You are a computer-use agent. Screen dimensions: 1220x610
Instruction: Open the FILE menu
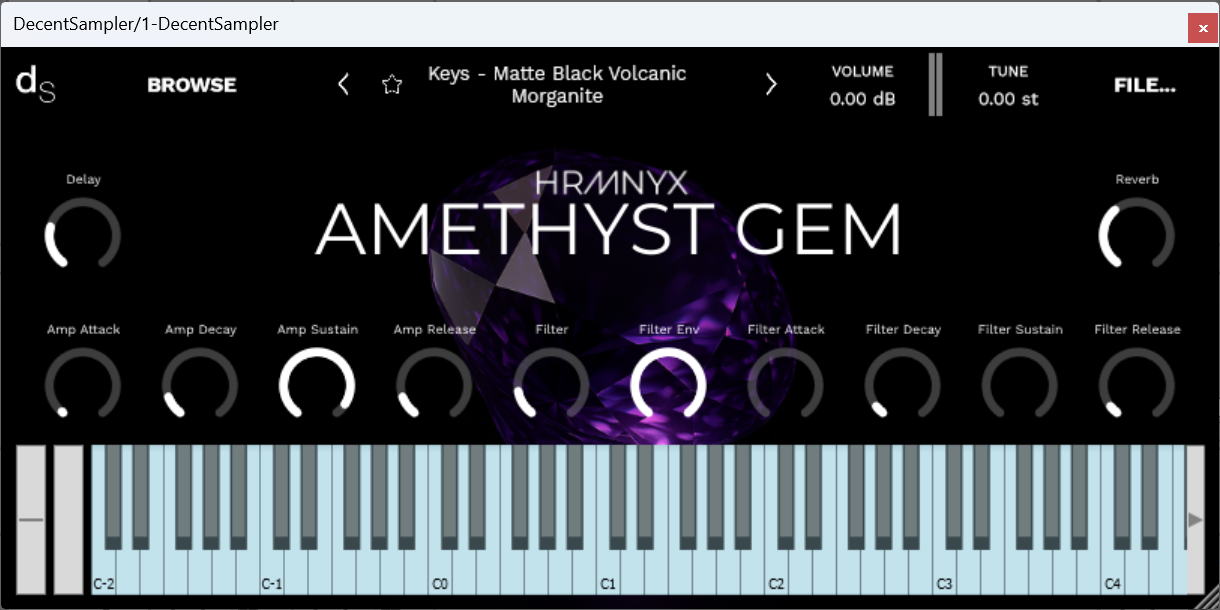pos(1144,84)
